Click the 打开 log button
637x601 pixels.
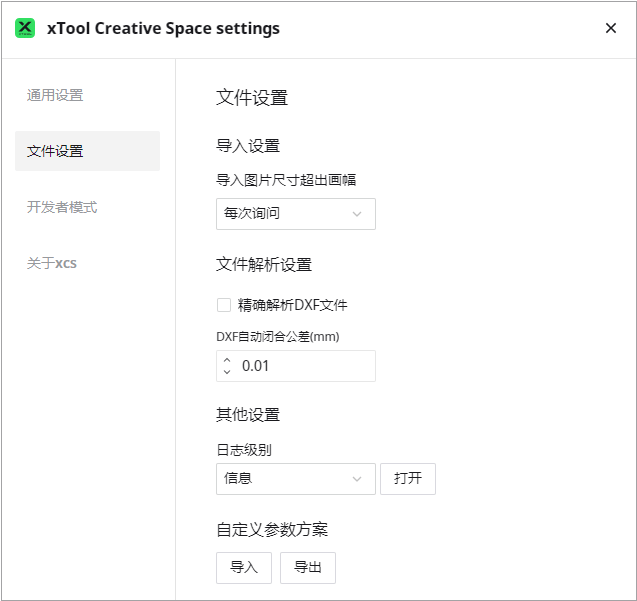408,479
